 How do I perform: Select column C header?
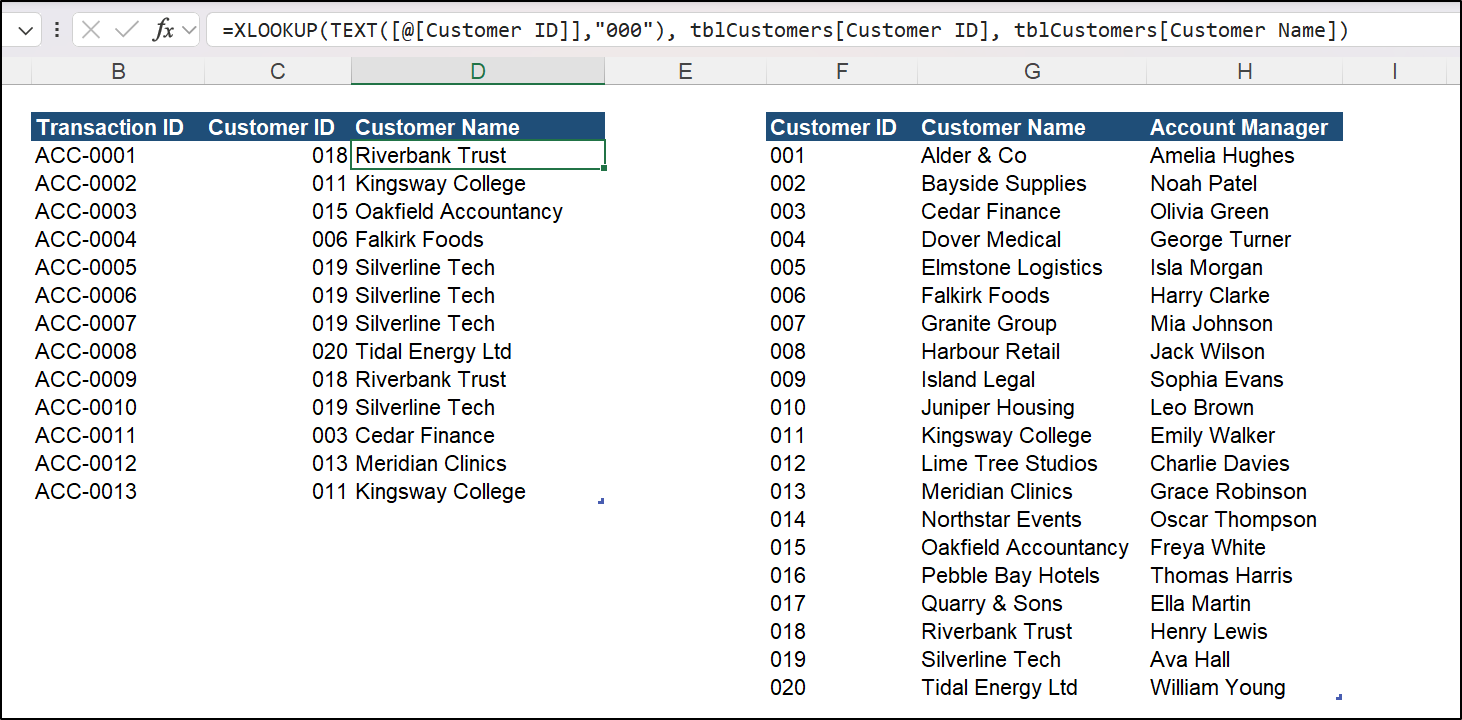[x=278, y=71]
